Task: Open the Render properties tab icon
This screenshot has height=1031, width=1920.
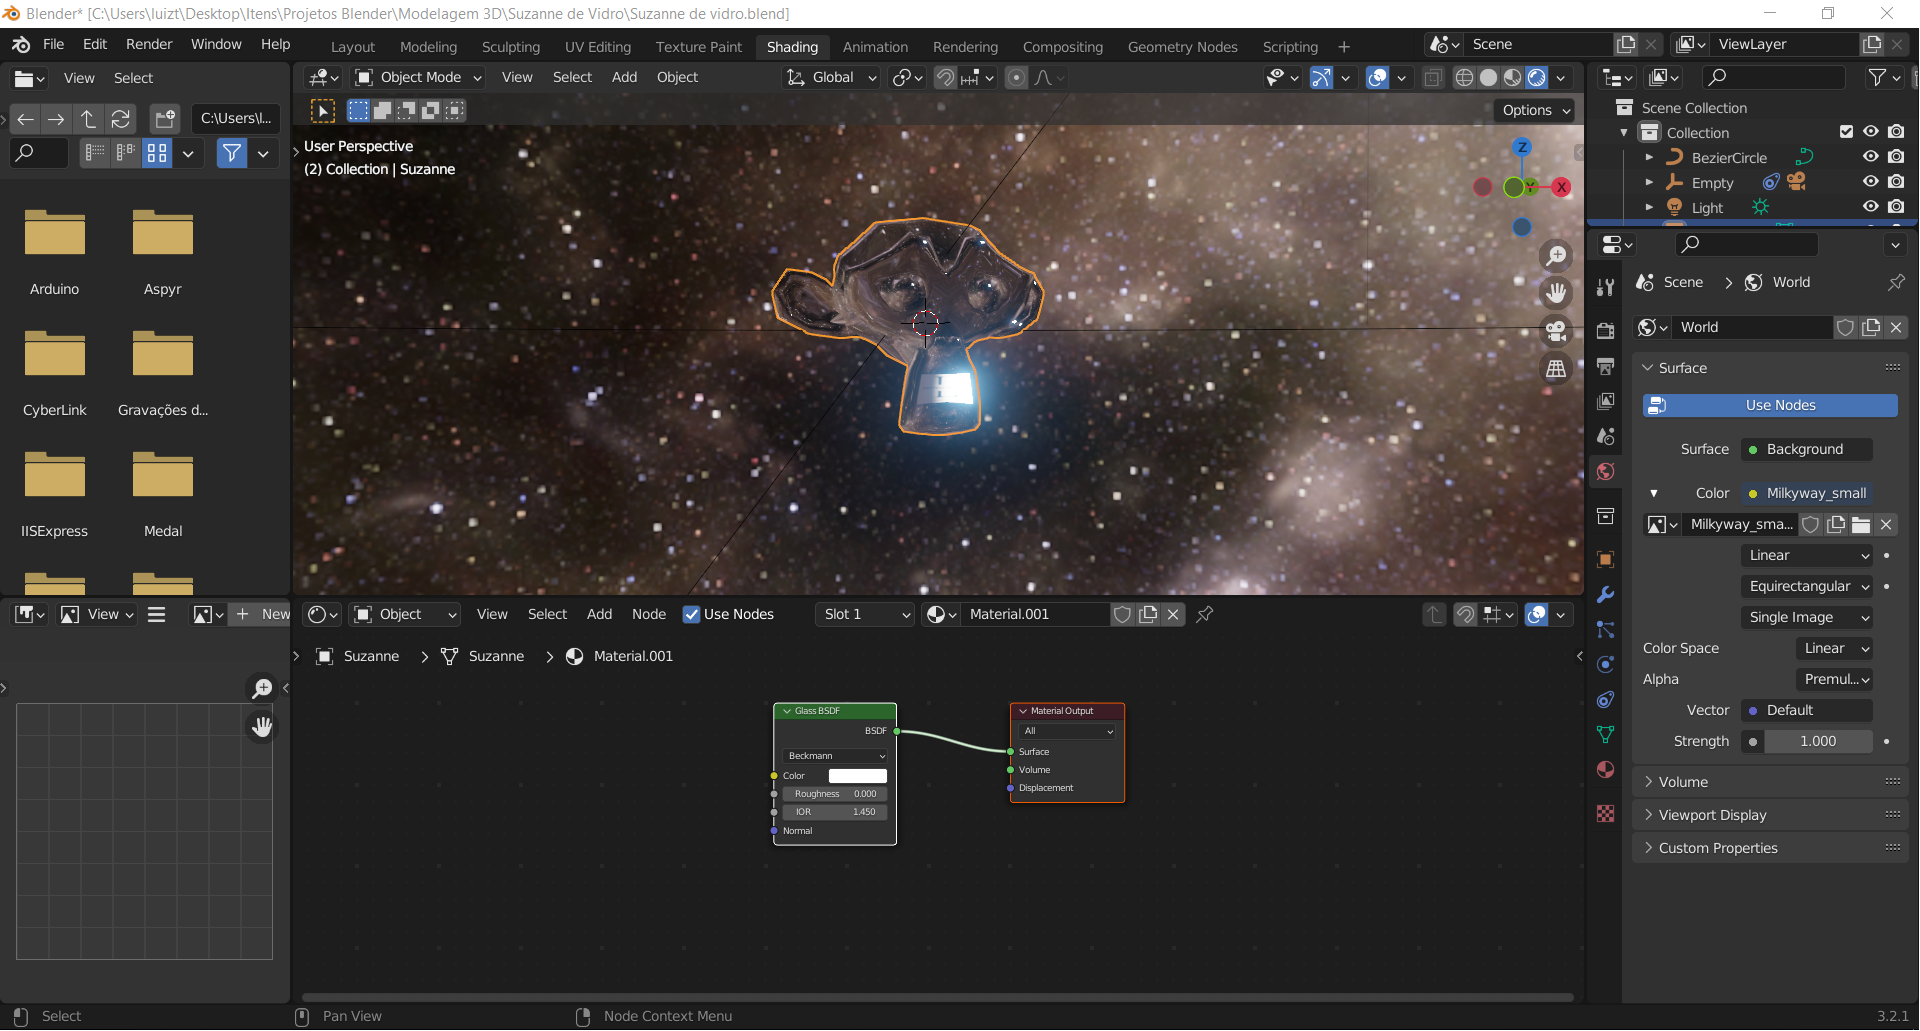Action: (x=1606, y=330)
